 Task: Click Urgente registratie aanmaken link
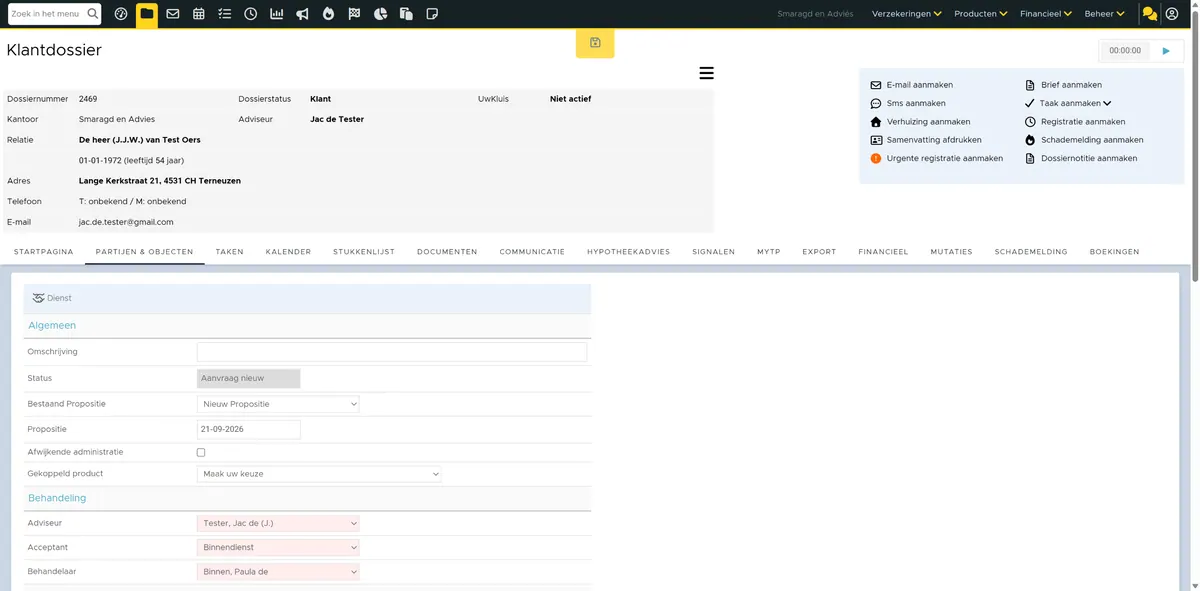click(x=945, y=158)
